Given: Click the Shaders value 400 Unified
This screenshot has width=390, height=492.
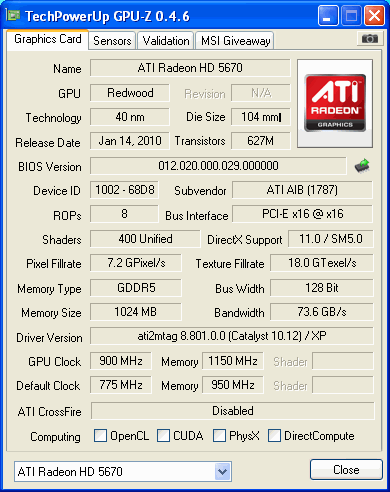Looking at the screenshot, I should 145,239.
